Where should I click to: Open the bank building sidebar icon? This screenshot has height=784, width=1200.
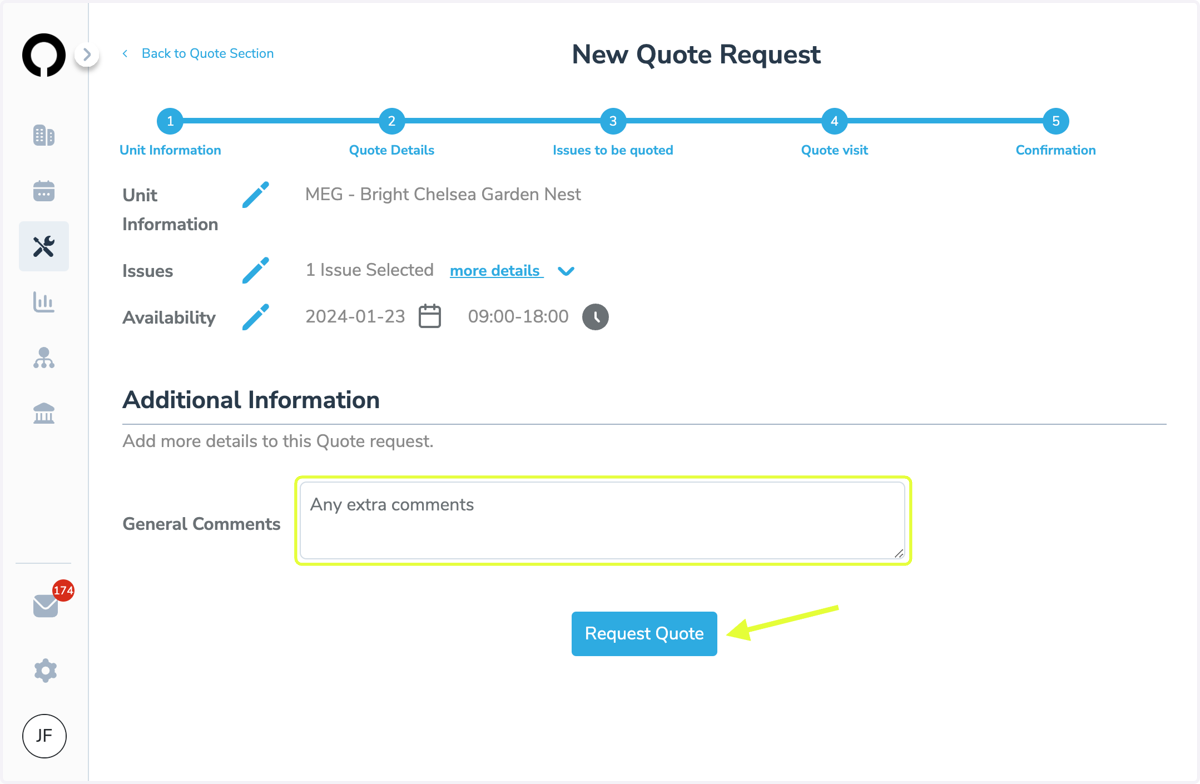(44, 413)
